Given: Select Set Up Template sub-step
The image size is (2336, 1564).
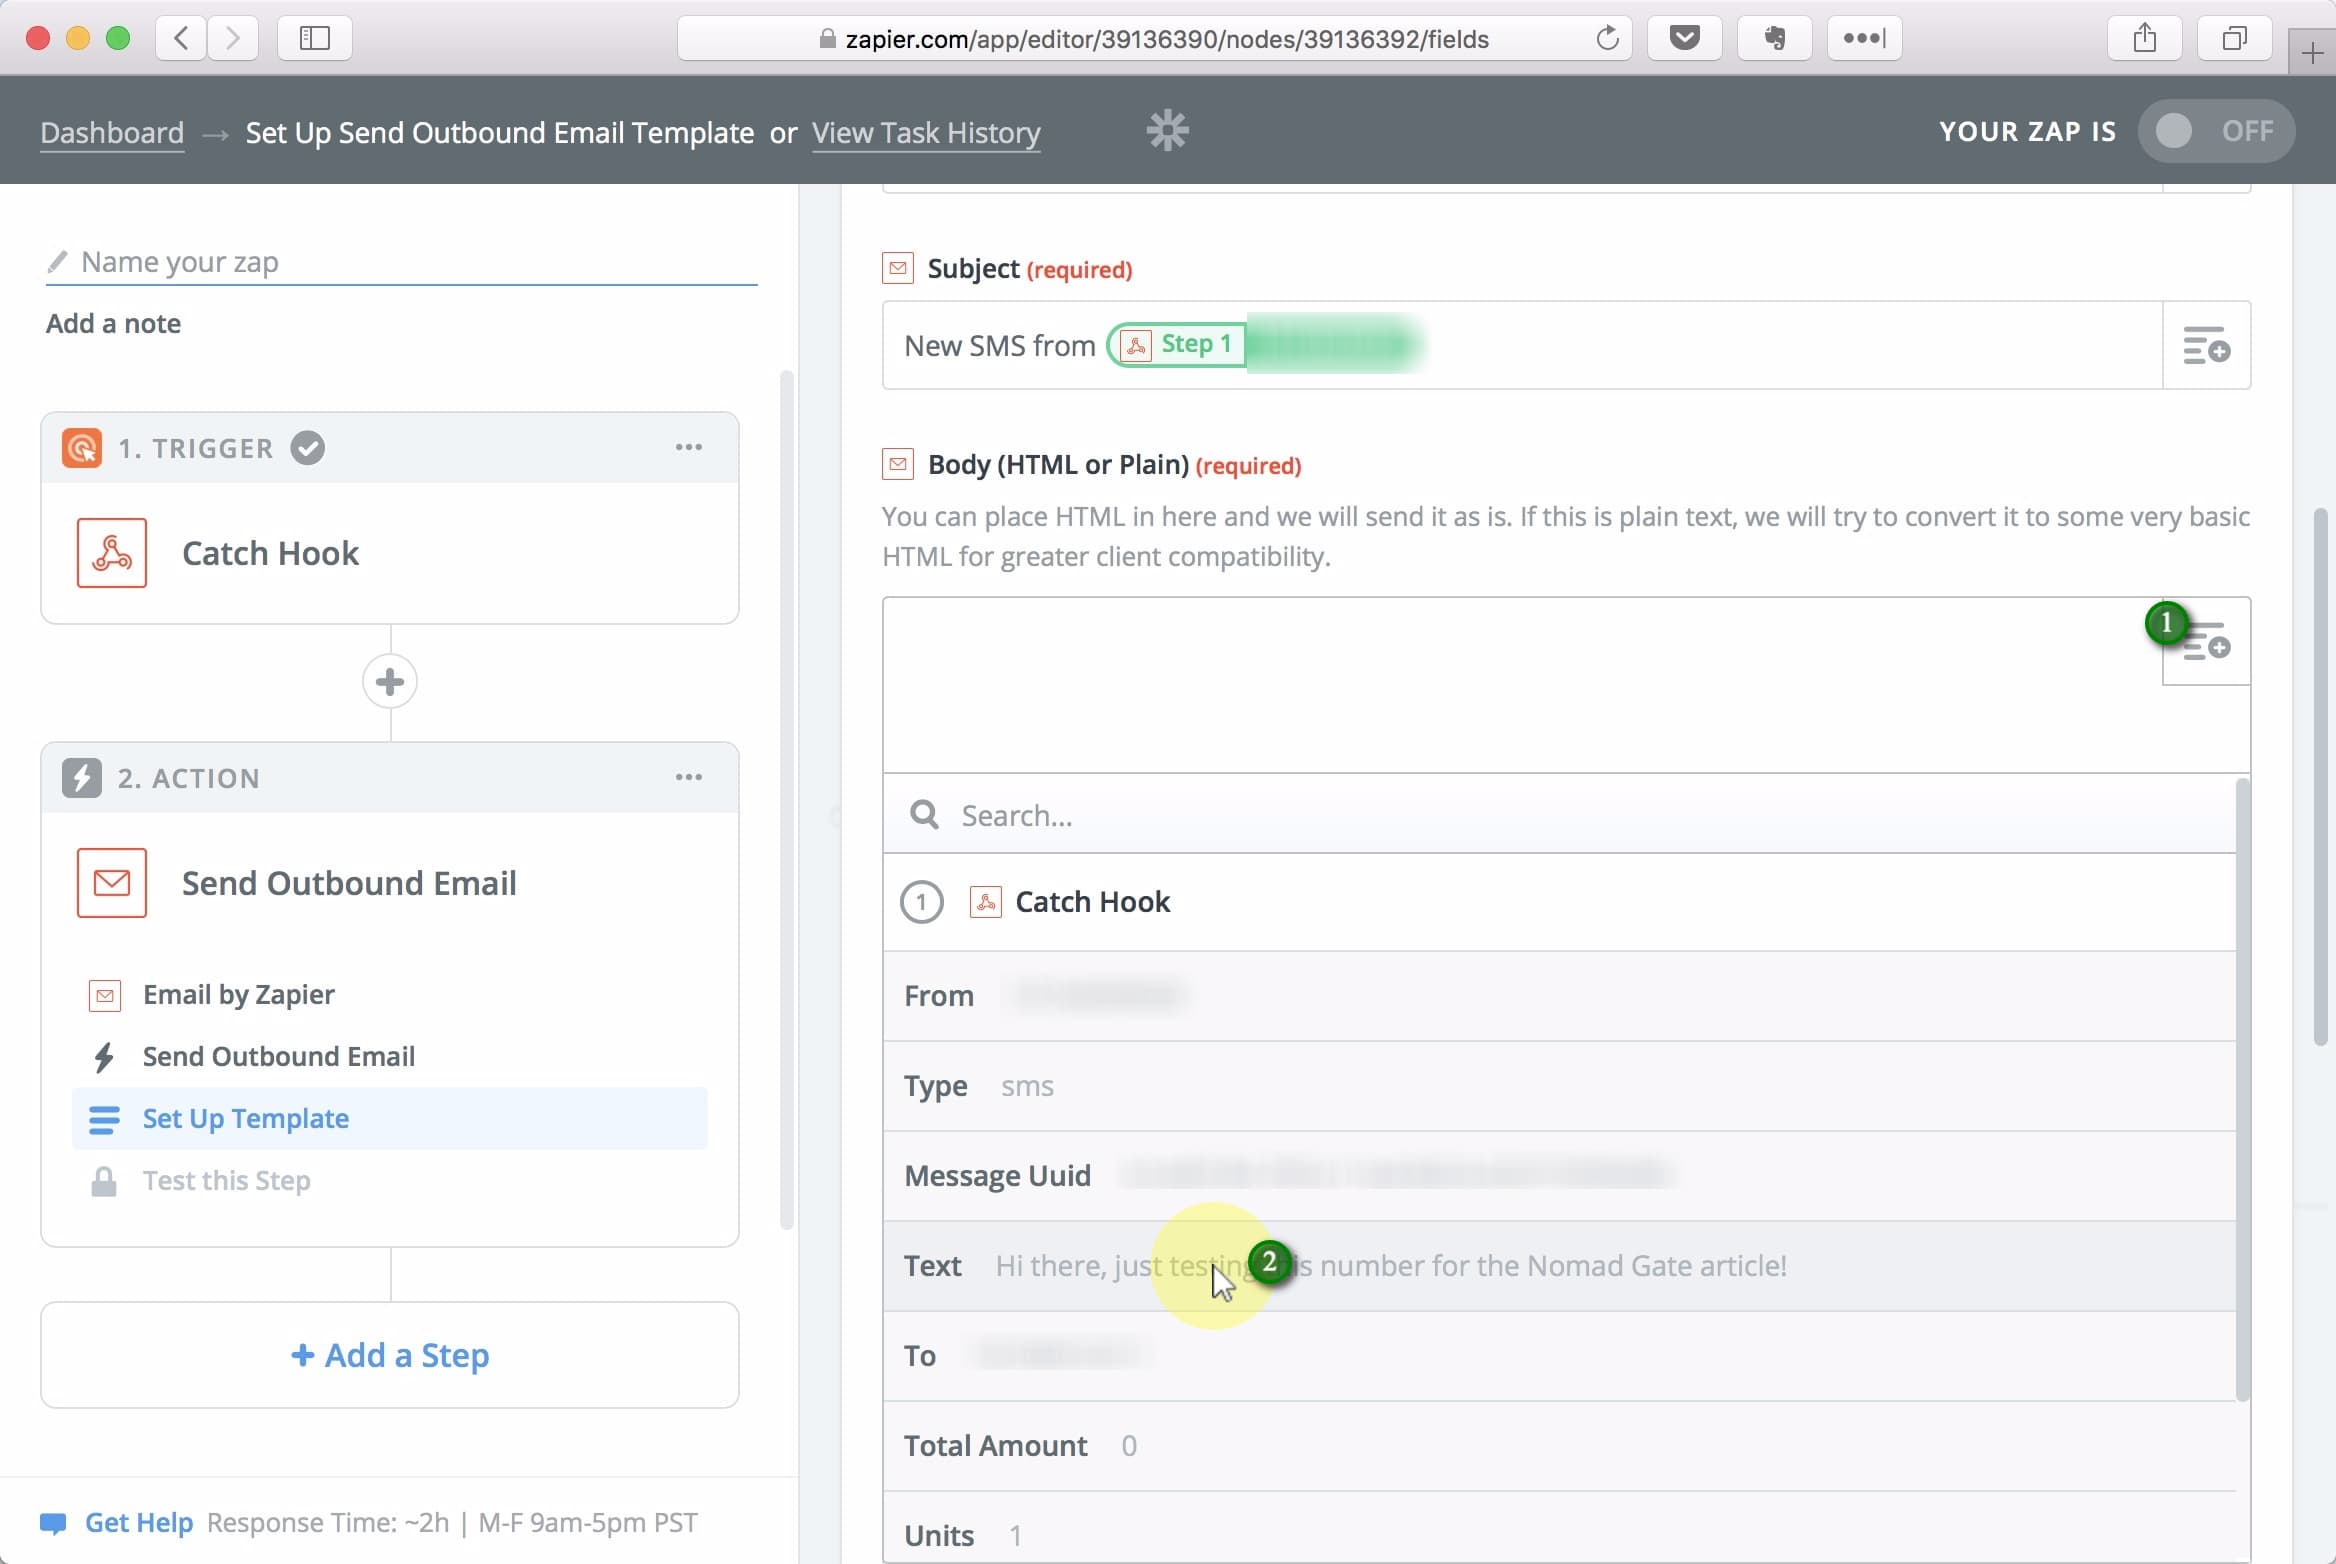Looking at the screenshot, I should click(x=390, y=1119).
